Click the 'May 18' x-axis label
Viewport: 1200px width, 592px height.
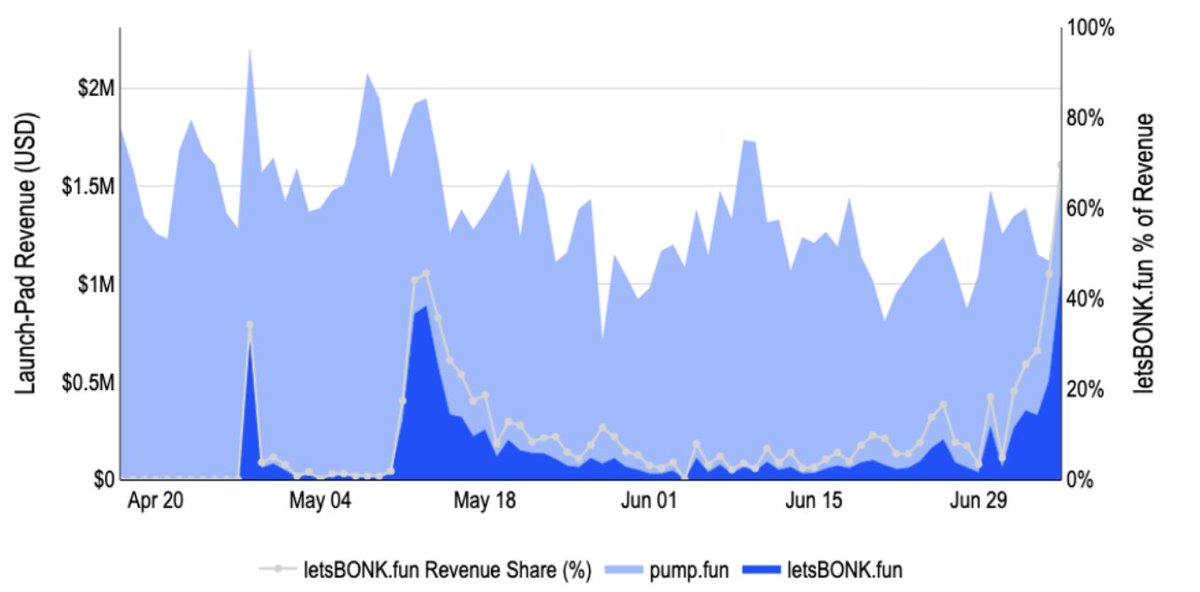[484, 501]
